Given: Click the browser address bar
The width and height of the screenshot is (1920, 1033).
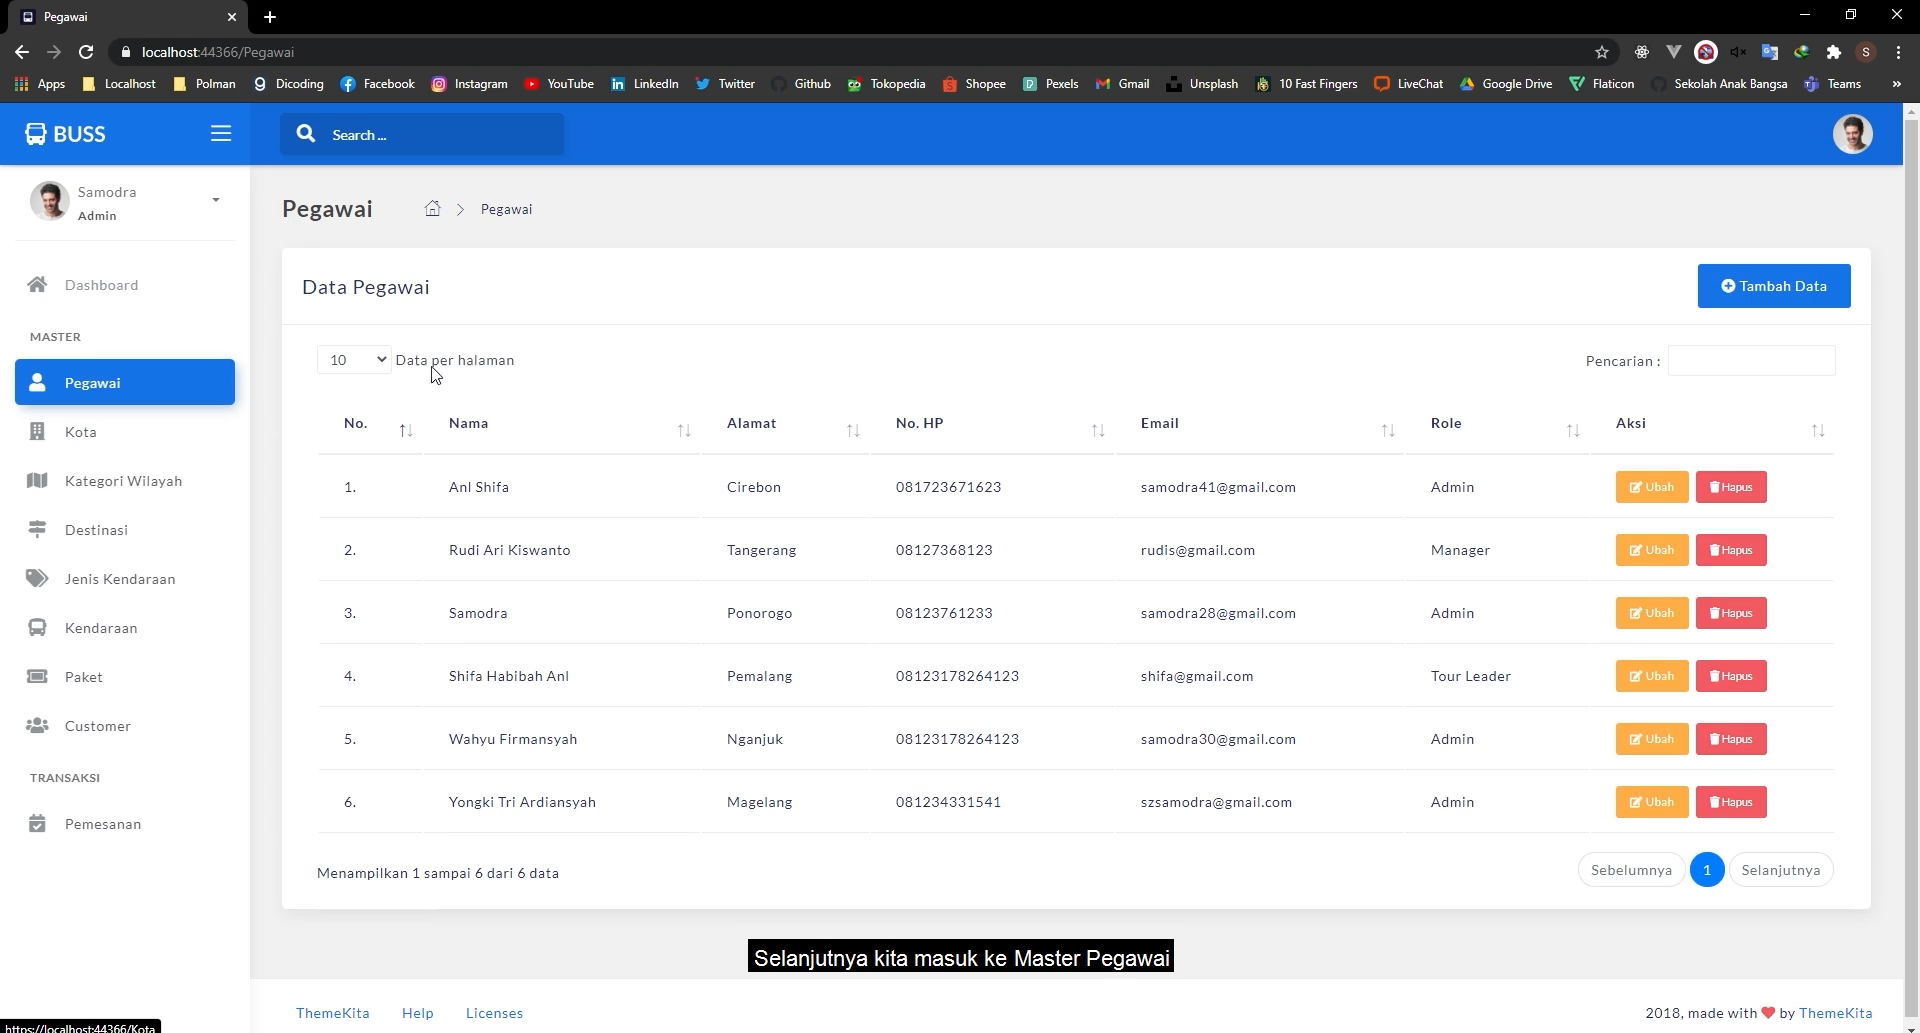Looking at the screenshot, I should 850,52.
